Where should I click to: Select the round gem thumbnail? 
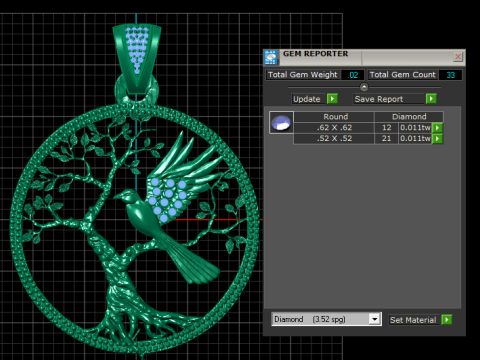(x=281, y=122)
